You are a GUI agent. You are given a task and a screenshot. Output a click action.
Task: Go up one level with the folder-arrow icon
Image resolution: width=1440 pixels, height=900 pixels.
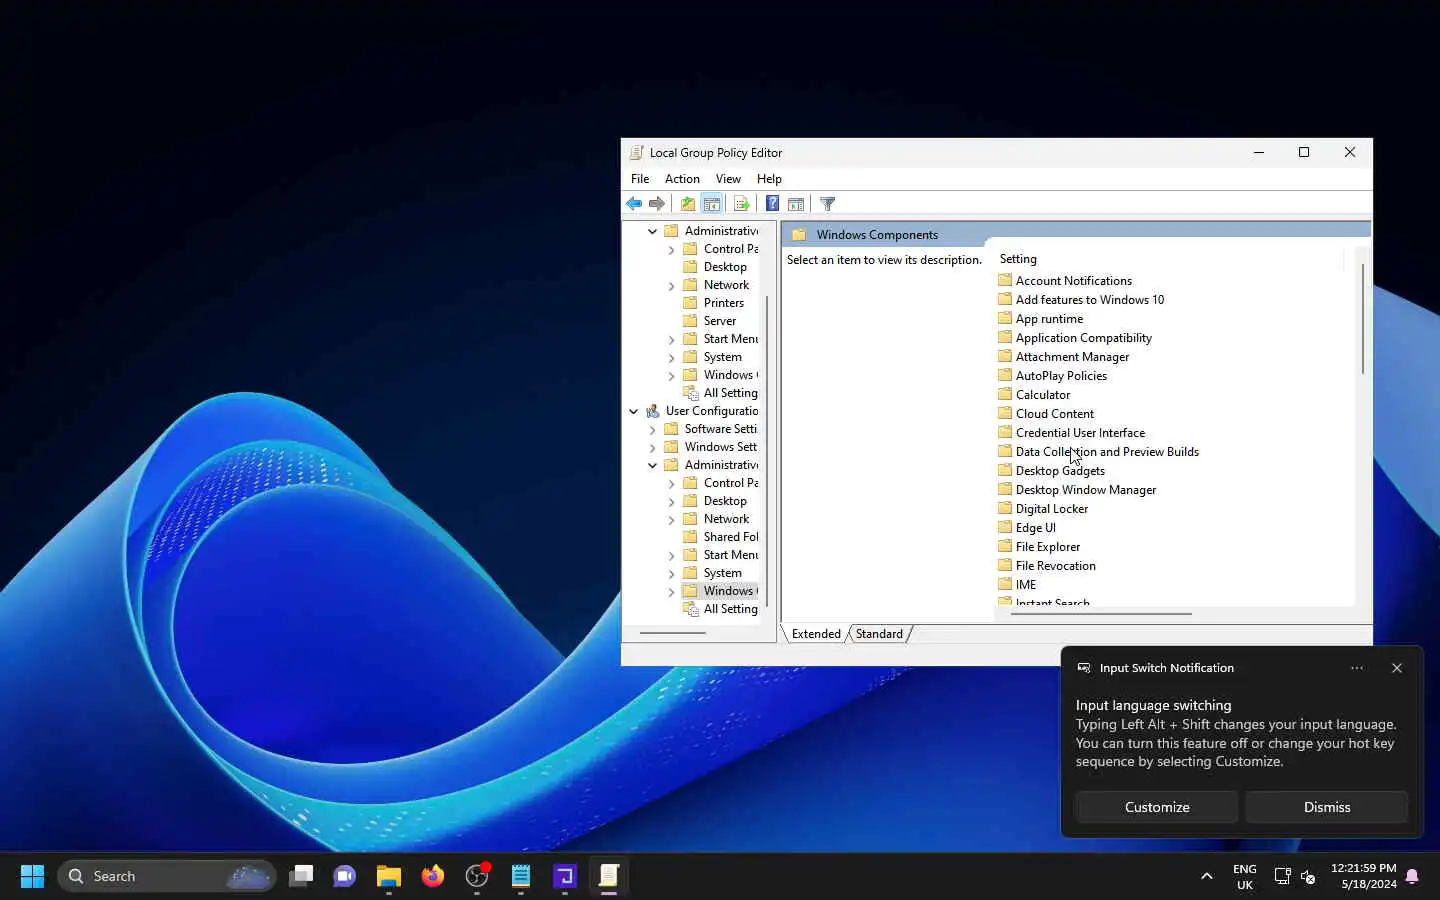[688, 204]
